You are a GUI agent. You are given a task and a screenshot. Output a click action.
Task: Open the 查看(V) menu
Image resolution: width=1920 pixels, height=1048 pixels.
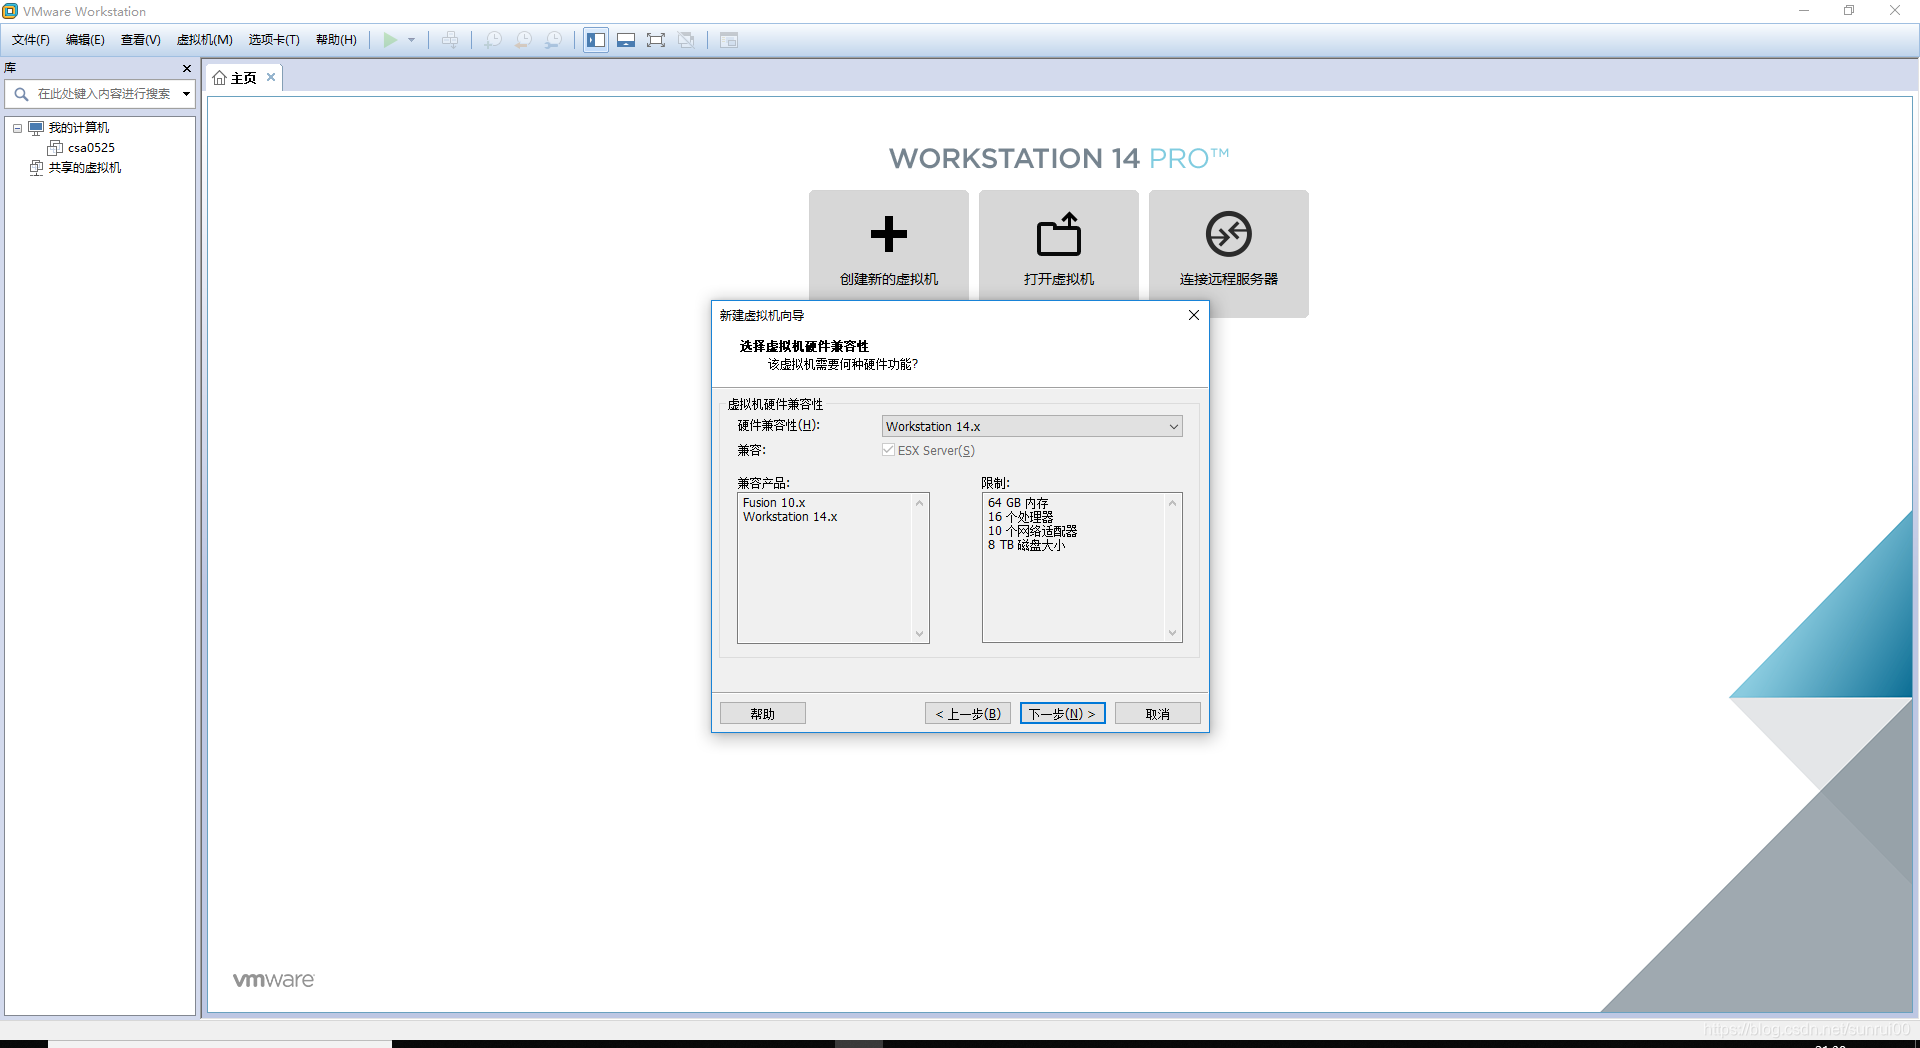pos(141,40)
